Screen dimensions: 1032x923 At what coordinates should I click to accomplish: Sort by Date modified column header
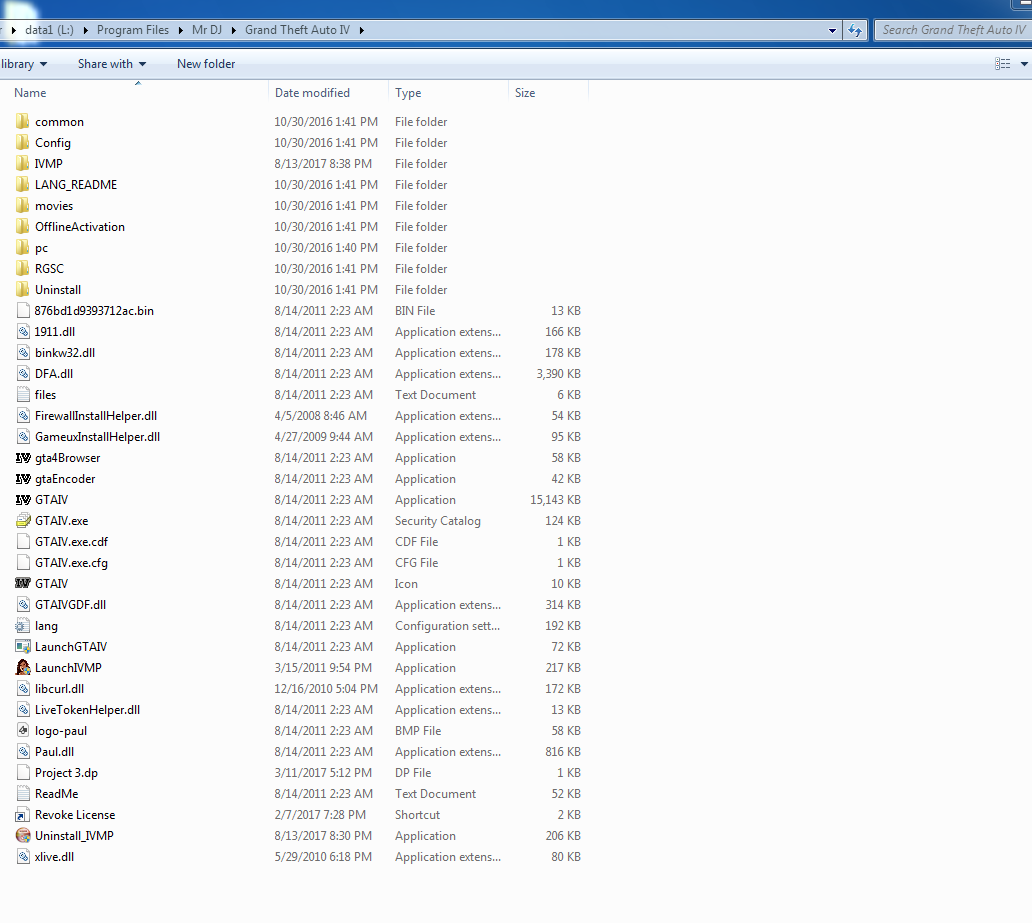(x=312, y=93)
